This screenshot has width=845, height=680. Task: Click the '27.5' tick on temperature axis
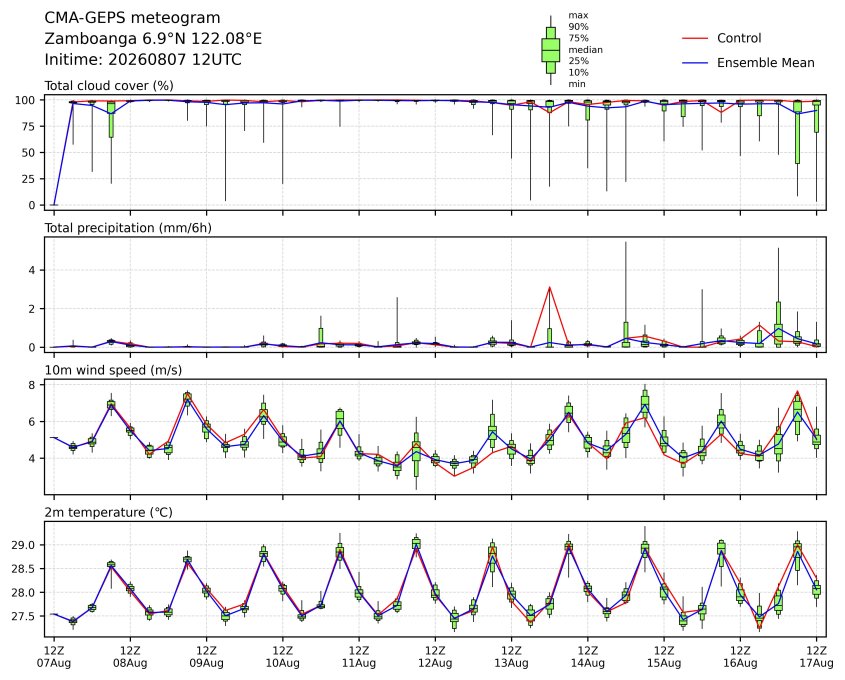[23, 616]
